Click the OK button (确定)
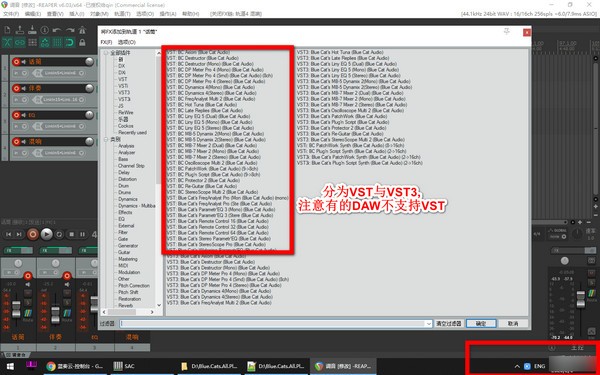Image resolution: width=600 pixels, height=375 pixels. tap(481, 323)
